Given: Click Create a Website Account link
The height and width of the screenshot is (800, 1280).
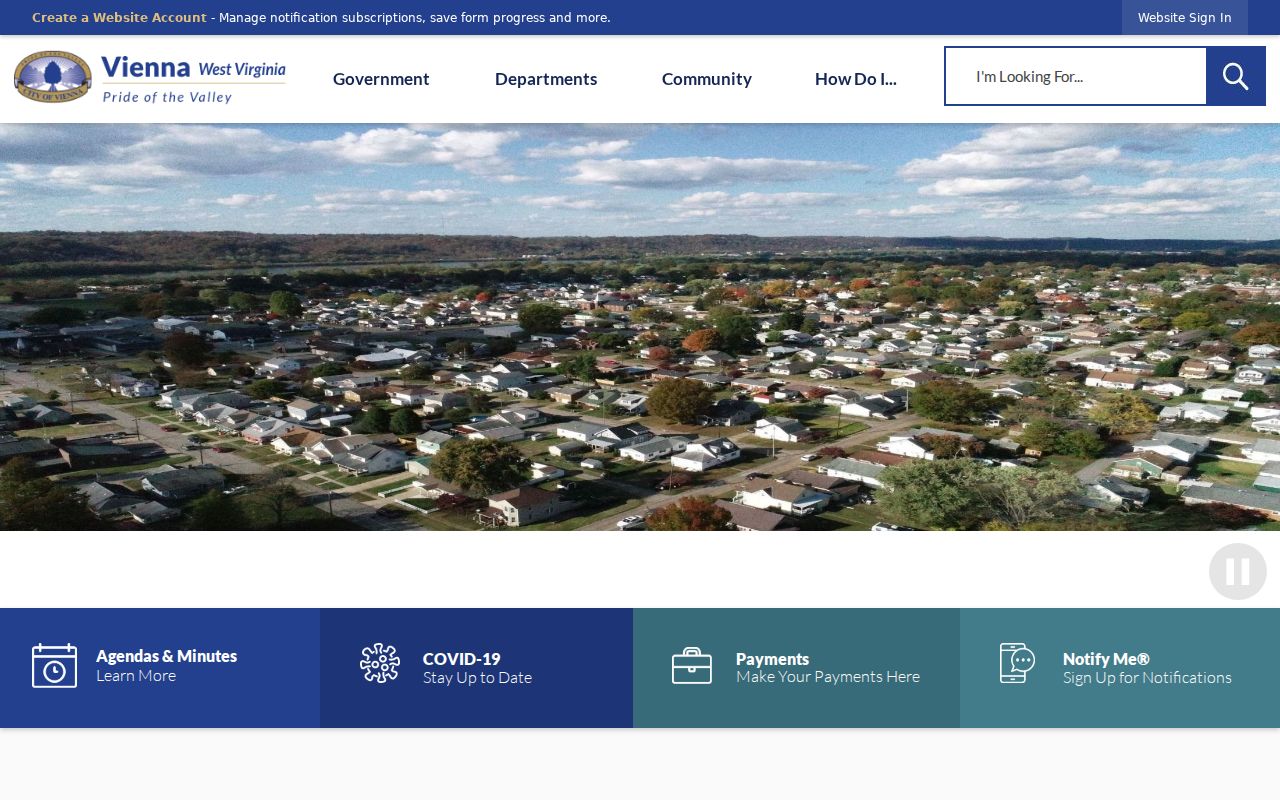Looking at the screenshot, I should (x=119, y=18).
